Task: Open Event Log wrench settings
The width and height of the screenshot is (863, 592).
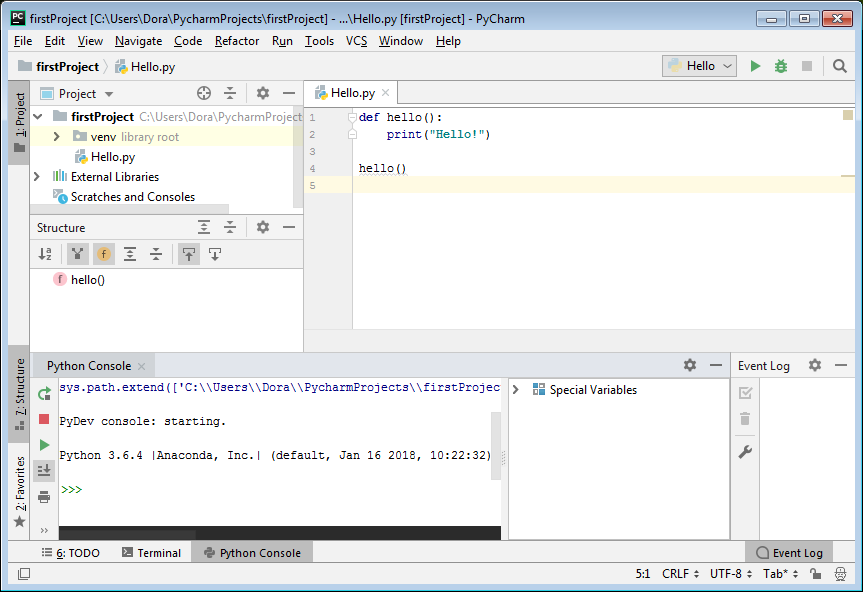Action: (745, 452)
